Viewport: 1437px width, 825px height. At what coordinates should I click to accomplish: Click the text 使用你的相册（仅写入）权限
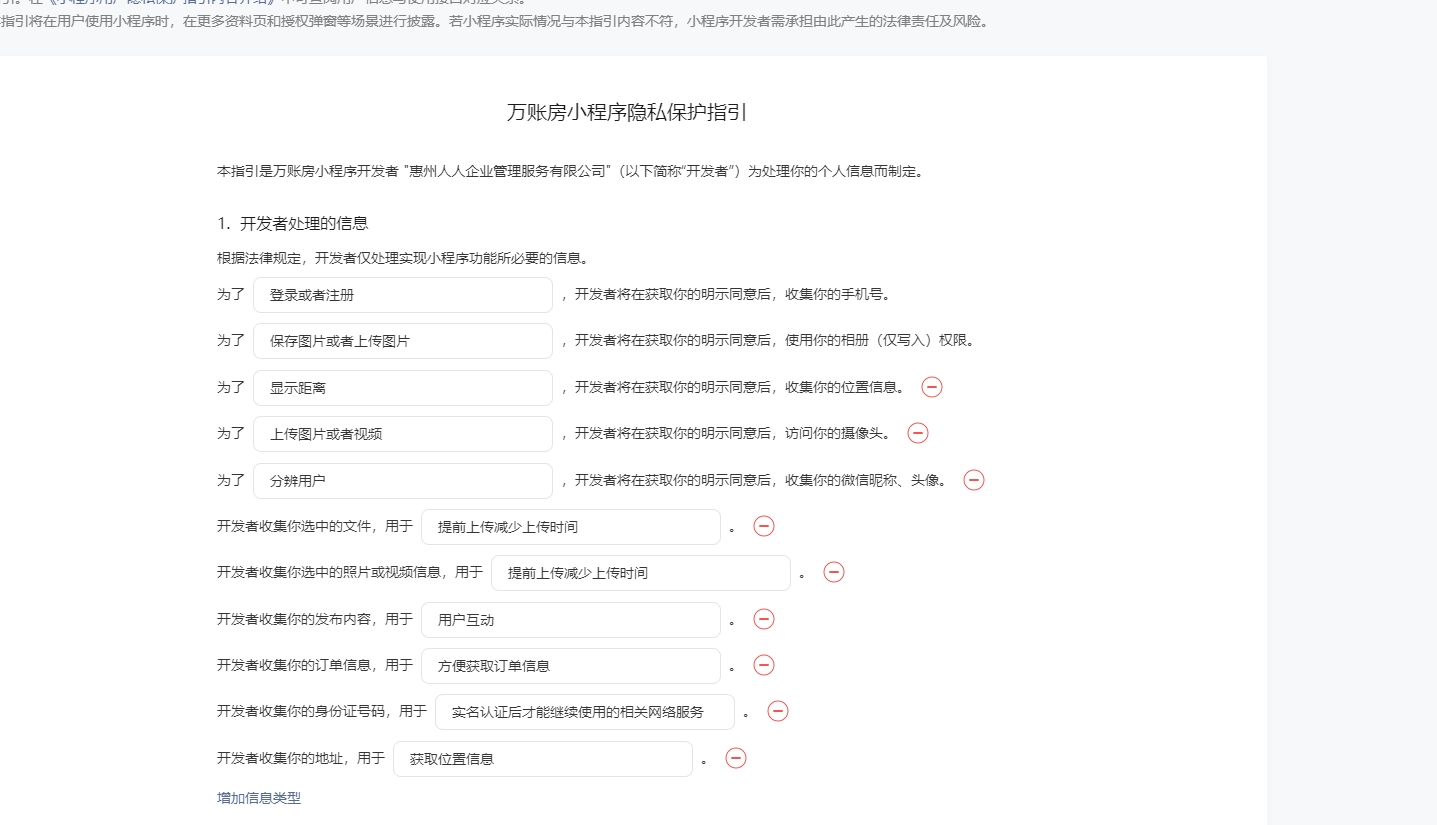(878, 340)
